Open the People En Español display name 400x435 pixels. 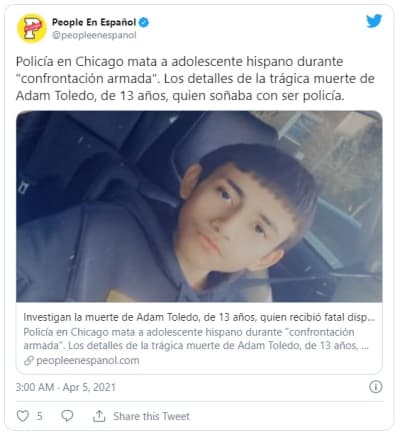coord(94,22)
